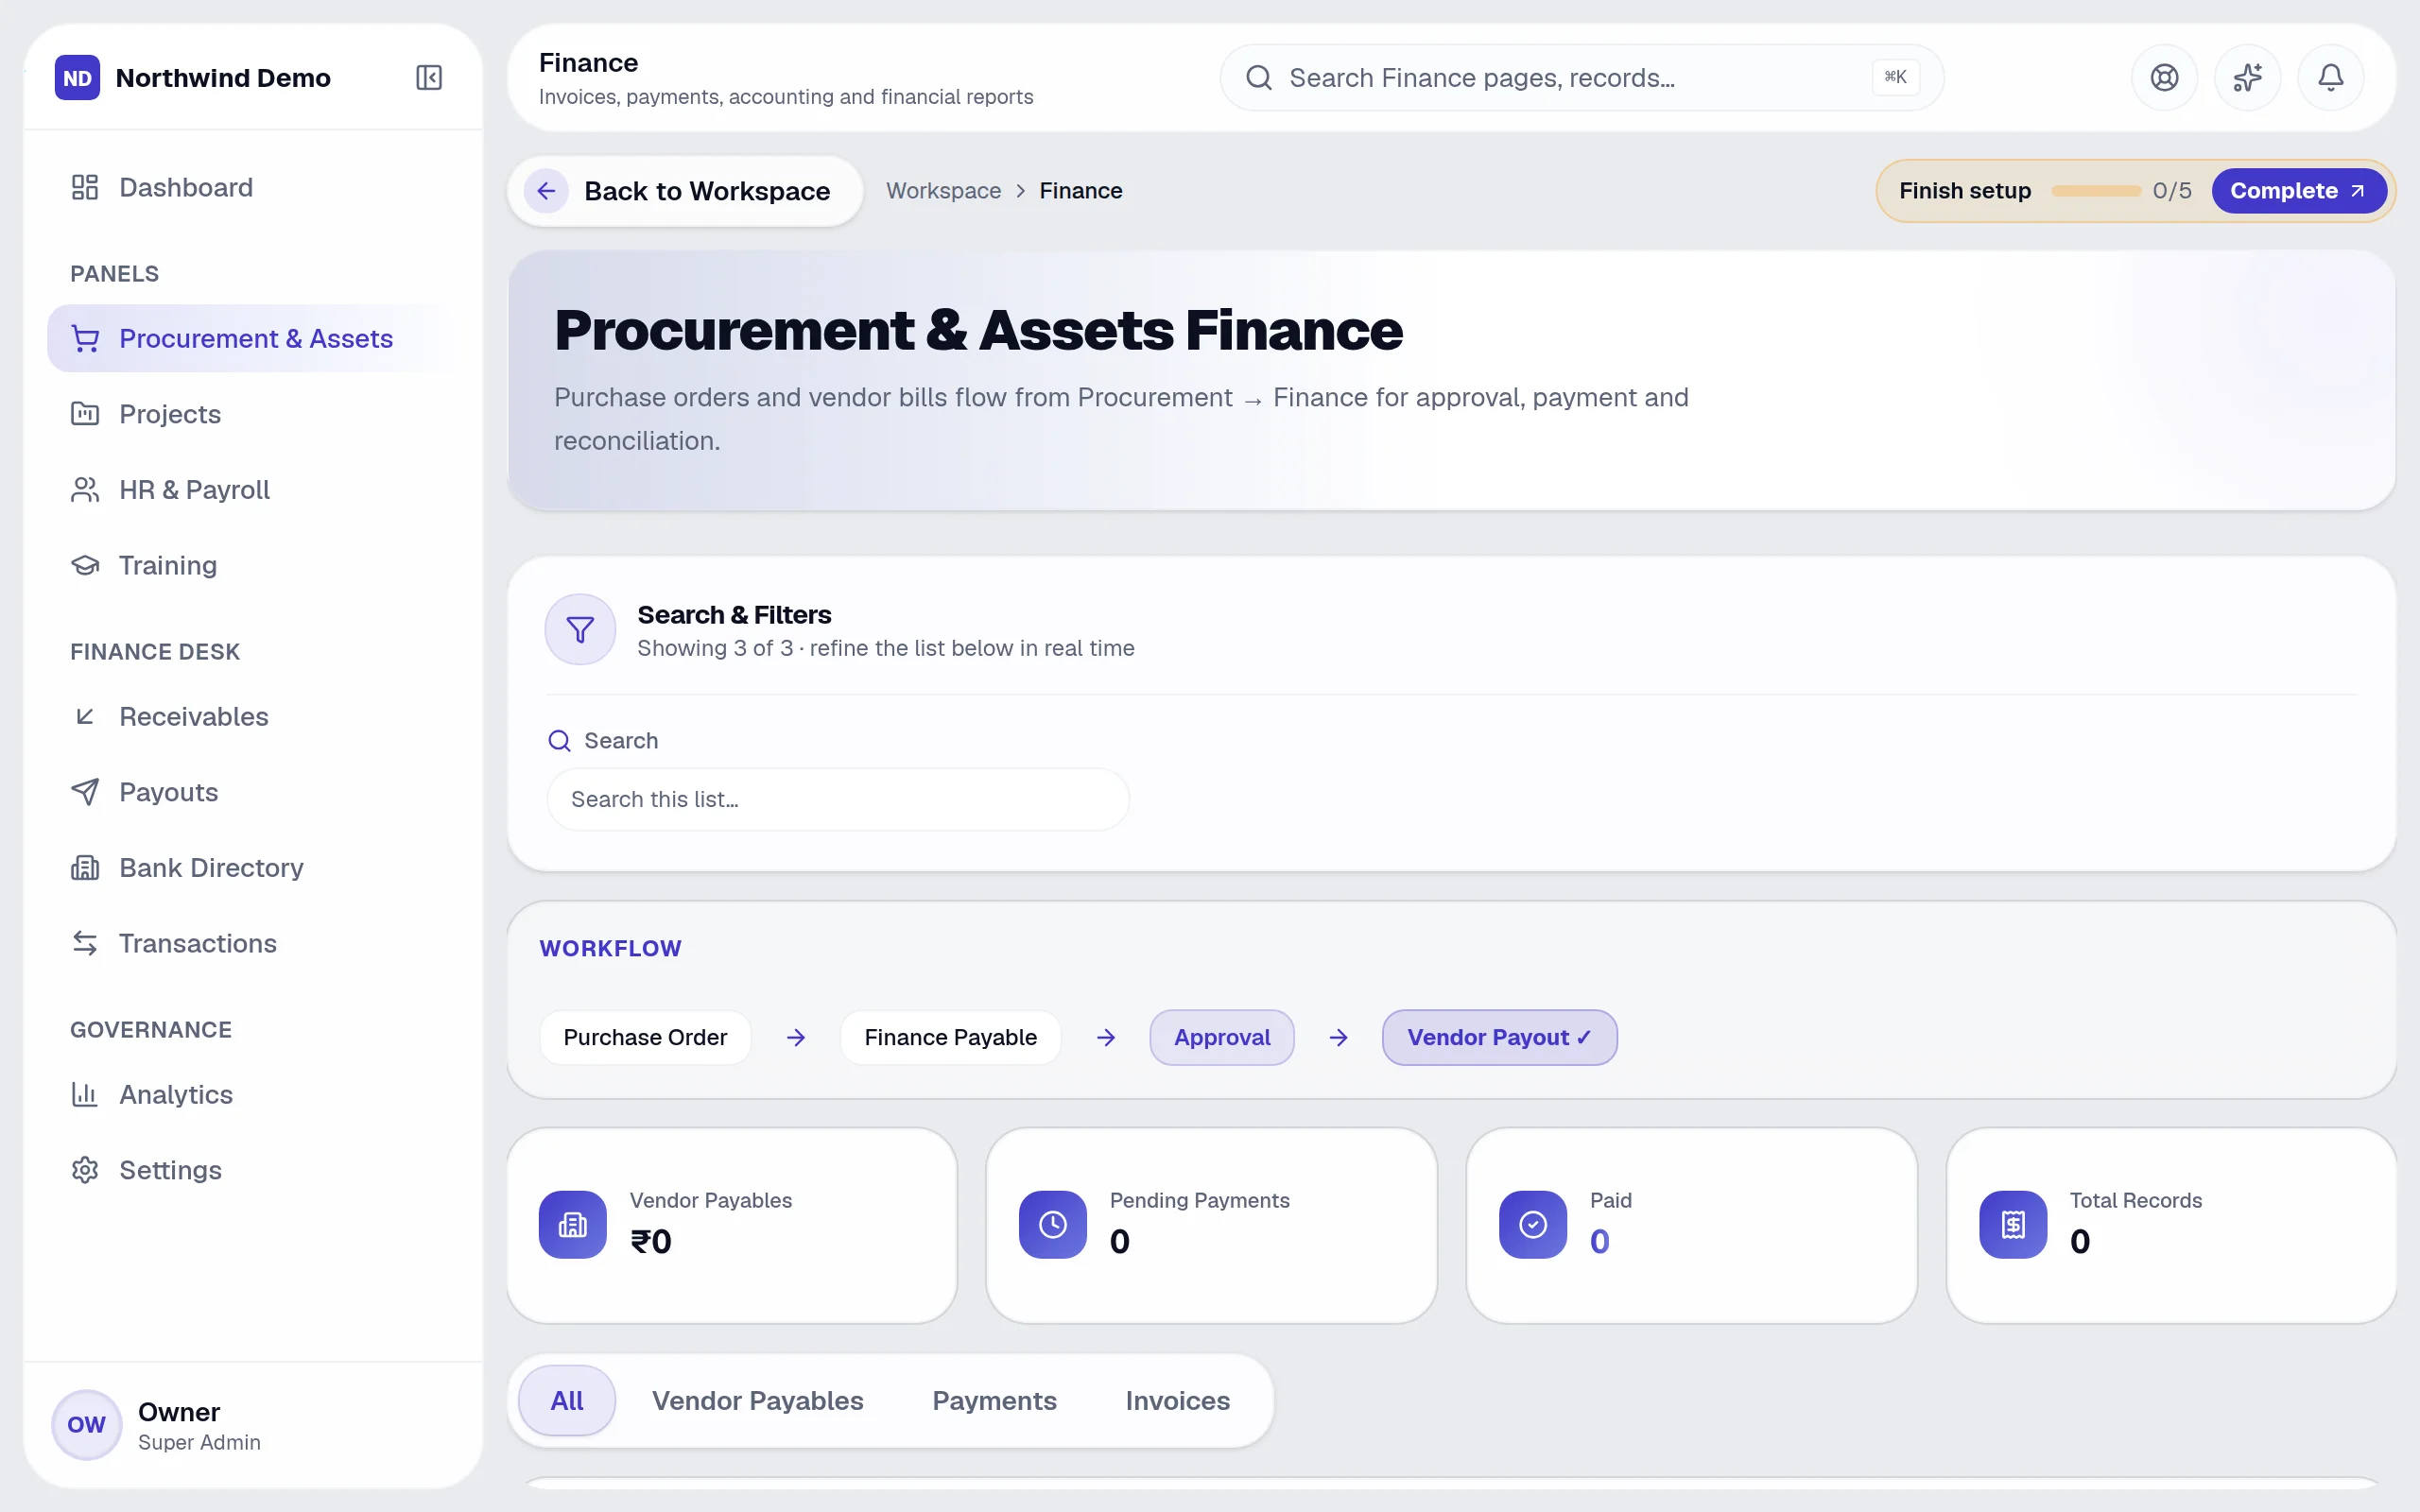This screenshot has height=1512, width=2420.
Task: Open the Projects panel
Action: (x=253, y=414)
